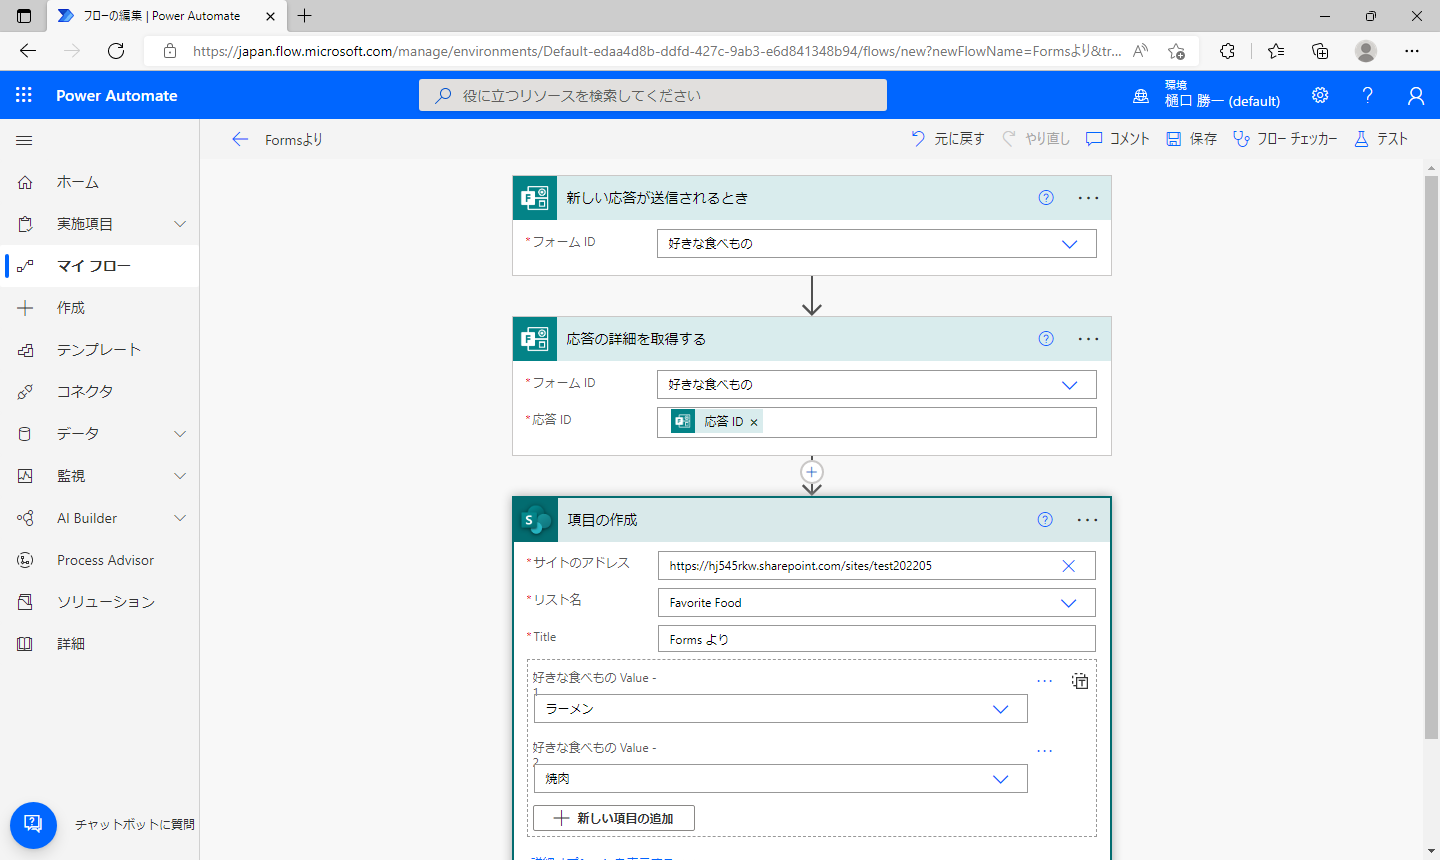Click 新しい項目の追加 button
The image size is (1440, 860).
point(614,818)
